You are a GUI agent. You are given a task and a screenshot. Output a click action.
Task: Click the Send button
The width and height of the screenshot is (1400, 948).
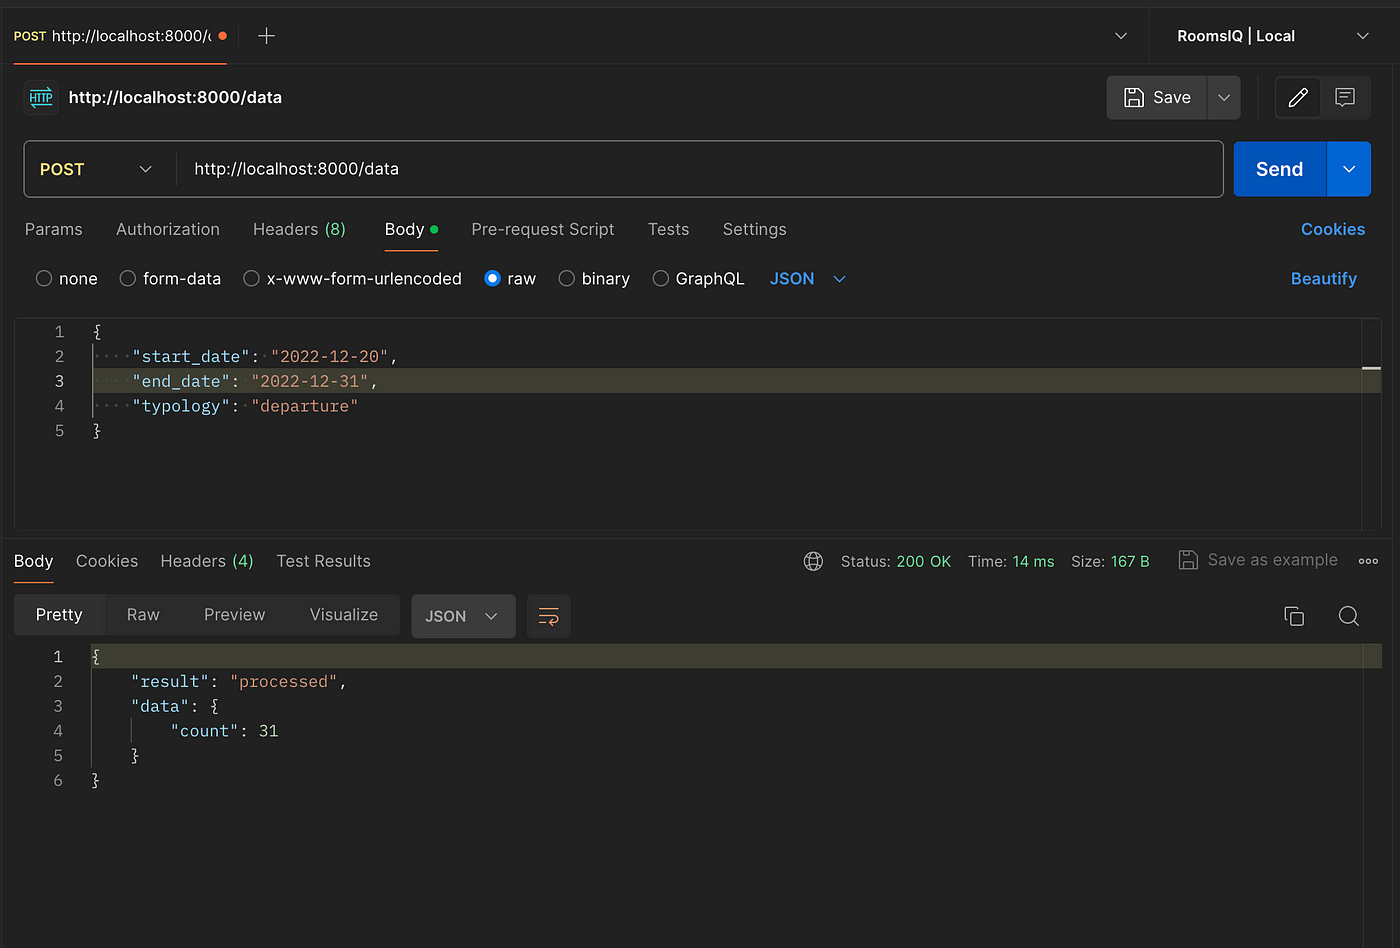pos(1279,169)
